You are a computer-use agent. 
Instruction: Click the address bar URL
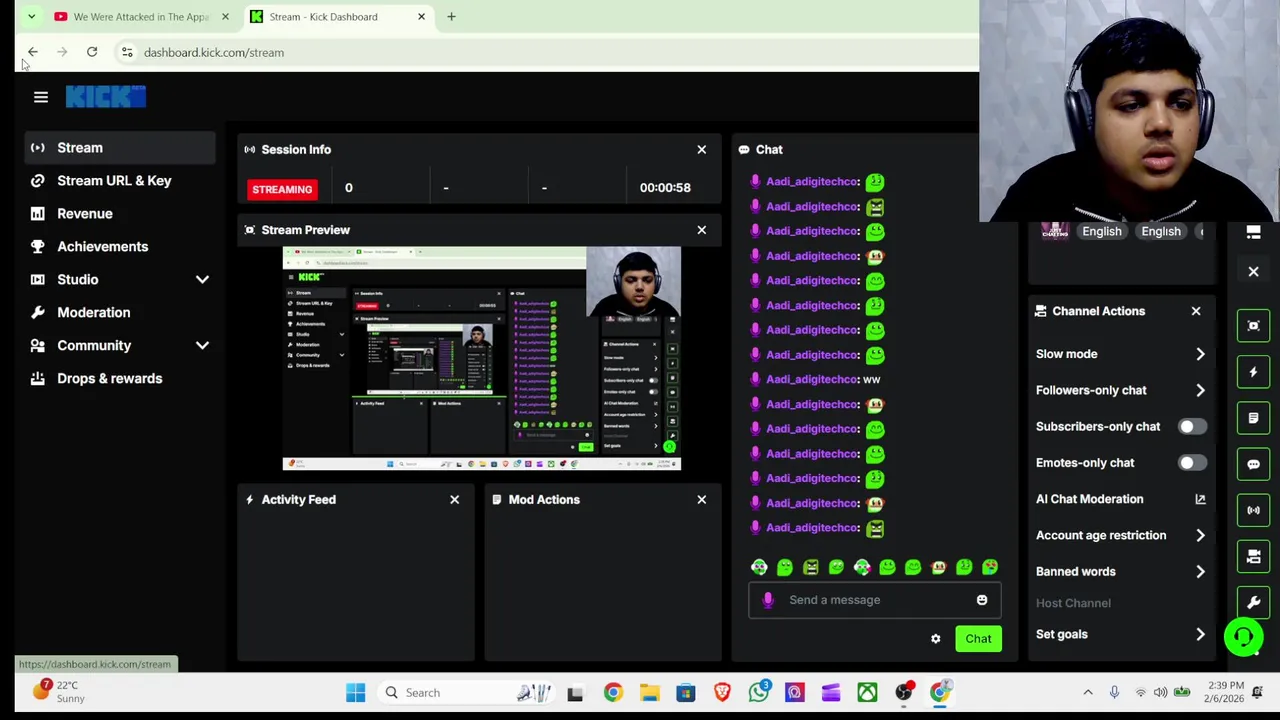point(213,52)
